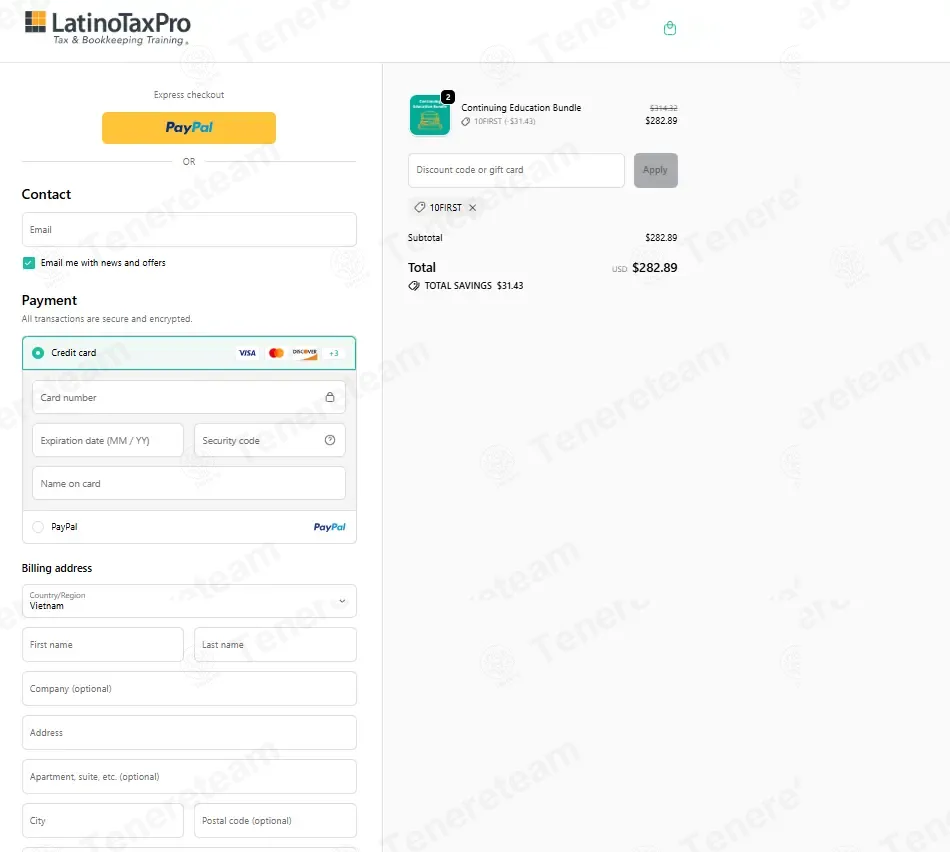The width and height of the screenshot is (950, 852).
Task: Focus the Postal code (optional) field
Action: pyautogui.click(x=275, y=821)
